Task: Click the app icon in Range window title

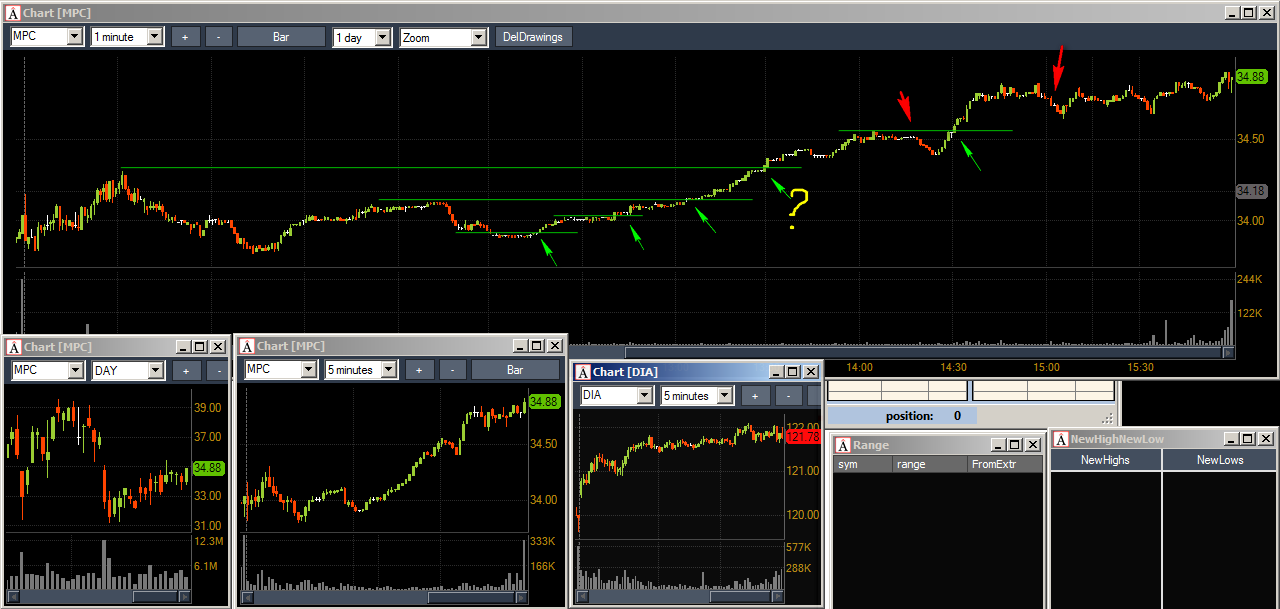Action: click(x=842, y=445)
